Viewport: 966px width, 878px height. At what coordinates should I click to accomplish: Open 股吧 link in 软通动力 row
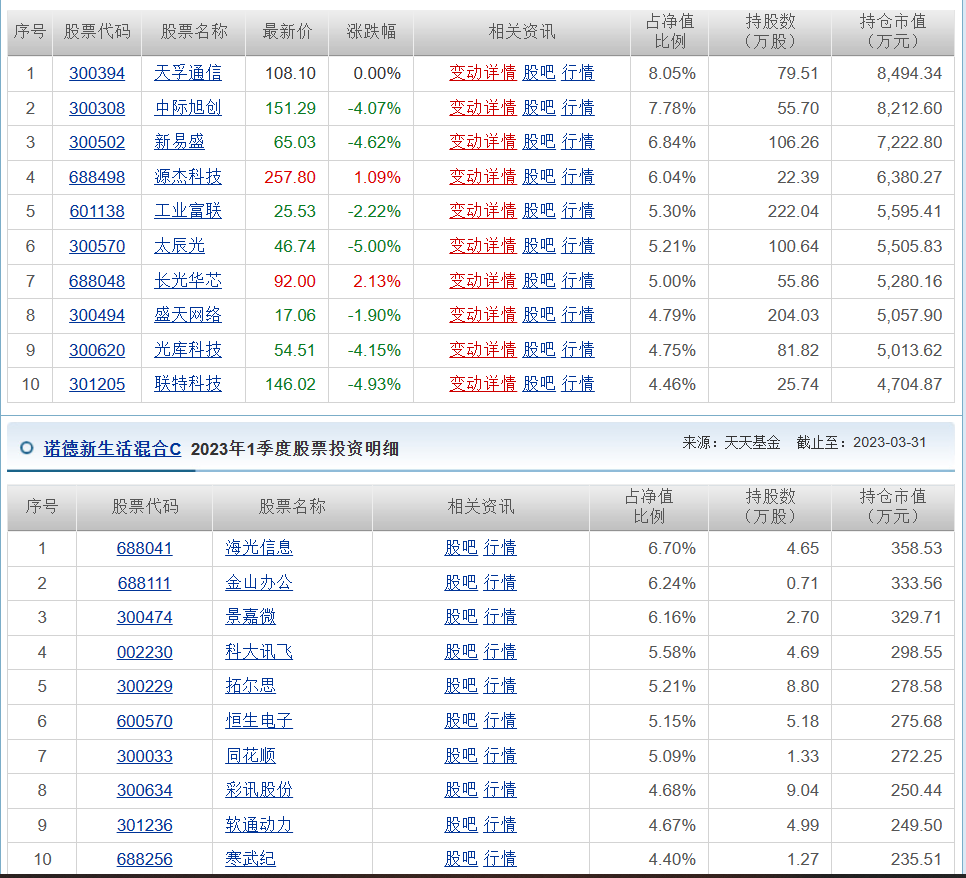click(x=461, y=826)
